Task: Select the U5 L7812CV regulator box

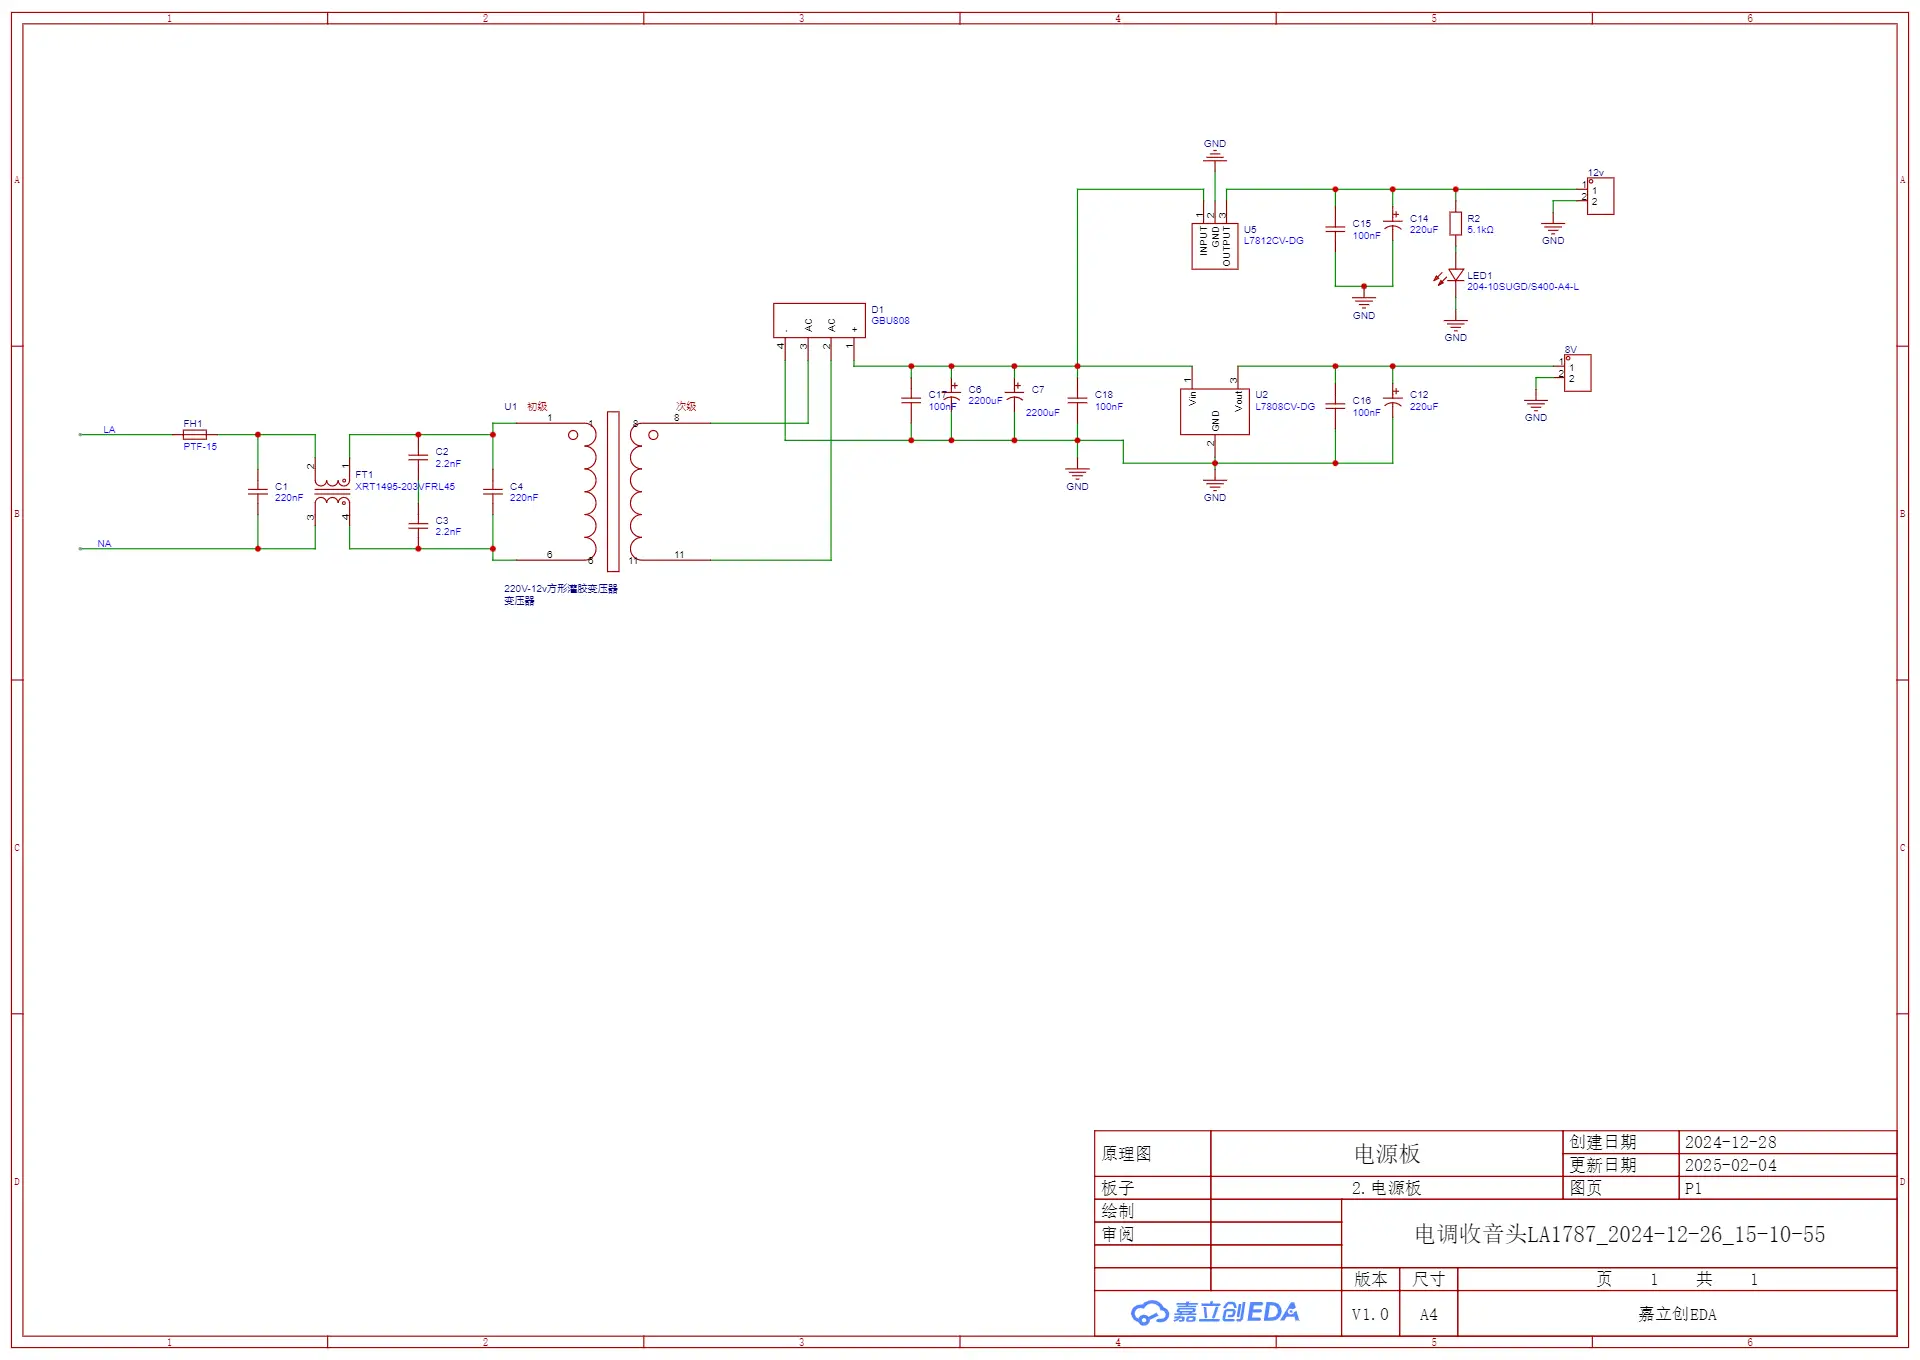Action: 1214,246
